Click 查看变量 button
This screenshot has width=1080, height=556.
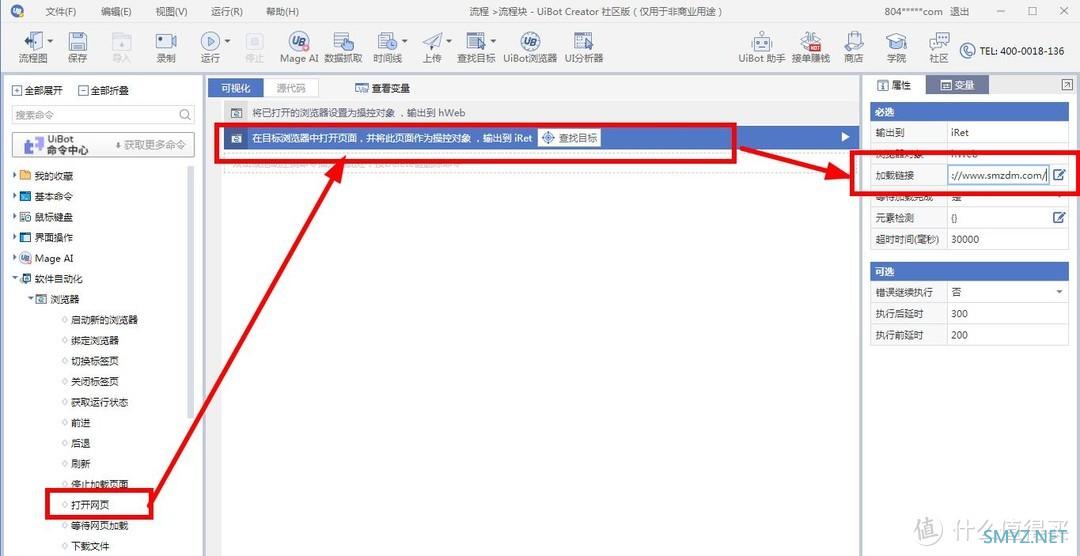point(383,88)
